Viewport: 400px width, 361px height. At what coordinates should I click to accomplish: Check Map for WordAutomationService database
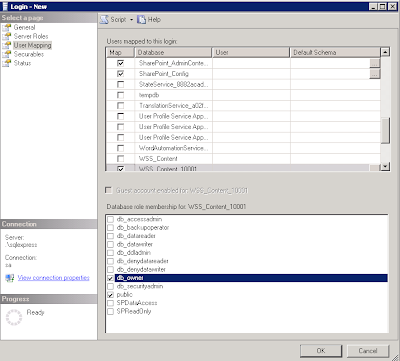121,148
